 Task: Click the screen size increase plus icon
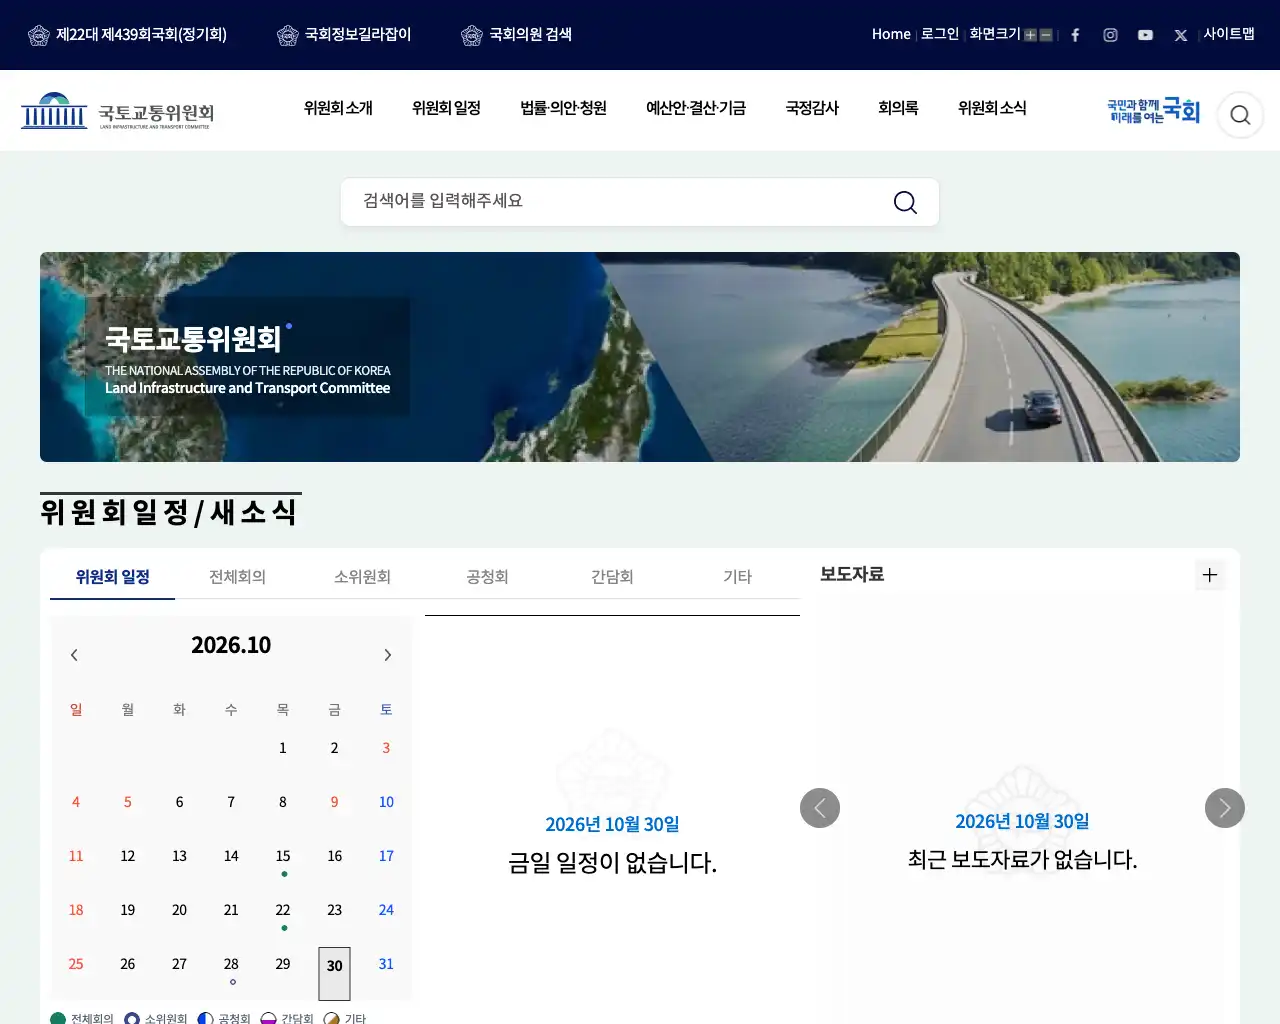(1030, 35)
